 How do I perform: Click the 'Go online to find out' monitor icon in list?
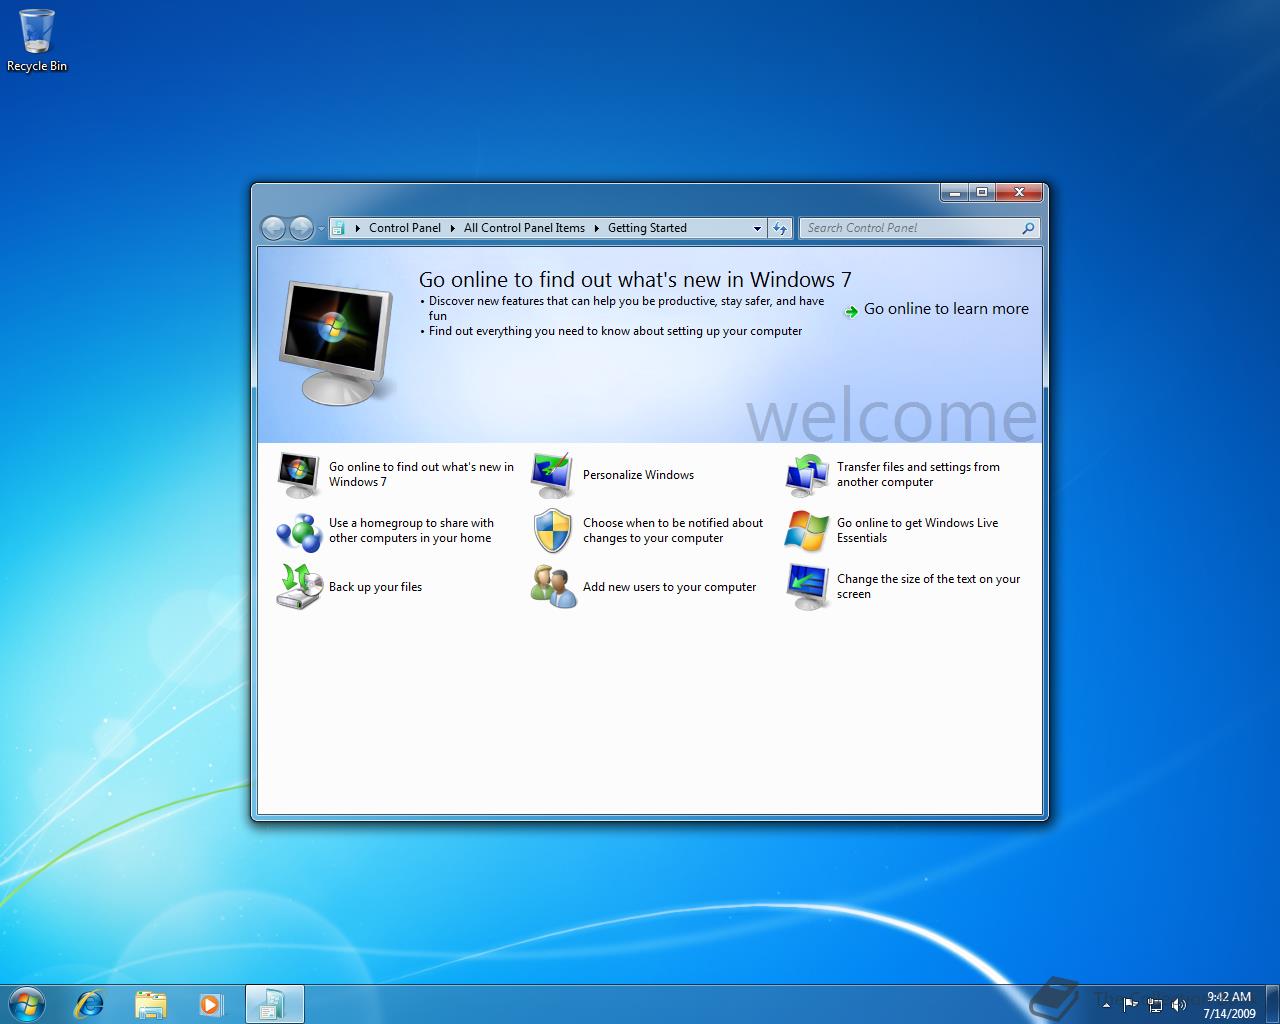pyautogui.click(x=297, y=475)
